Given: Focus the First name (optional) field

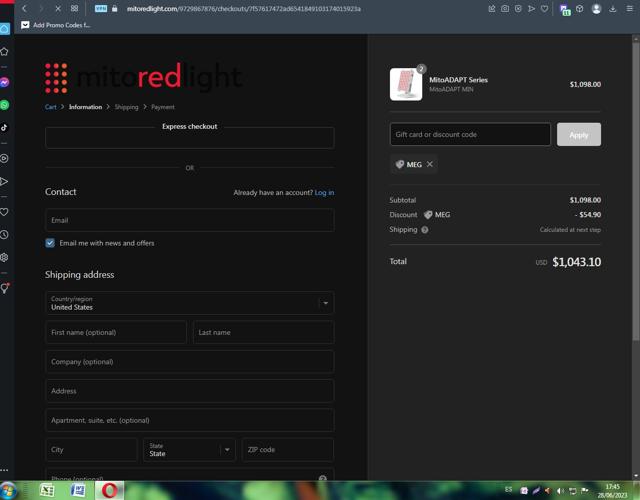Looking at the screenshot, I should tap(116, 332).
